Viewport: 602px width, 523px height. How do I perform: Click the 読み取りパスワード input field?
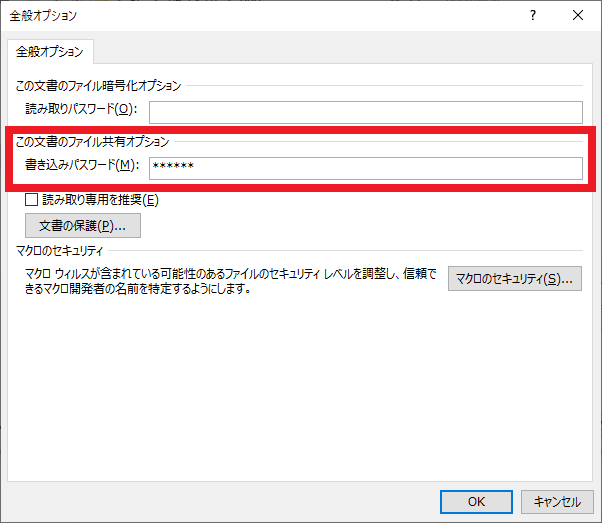coord(366,113)
